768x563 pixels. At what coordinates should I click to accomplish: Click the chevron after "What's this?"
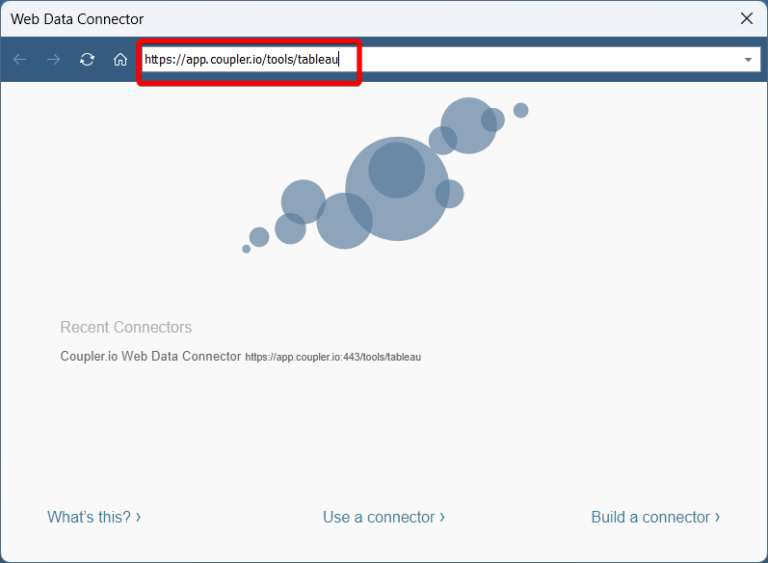[138, 517]
